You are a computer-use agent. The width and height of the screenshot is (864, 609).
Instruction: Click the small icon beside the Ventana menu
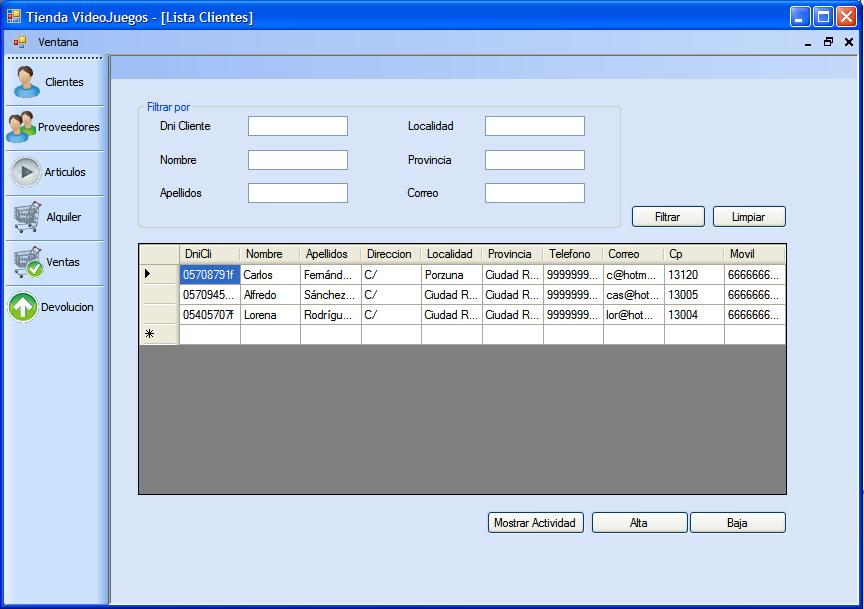[x=20, y=42]
